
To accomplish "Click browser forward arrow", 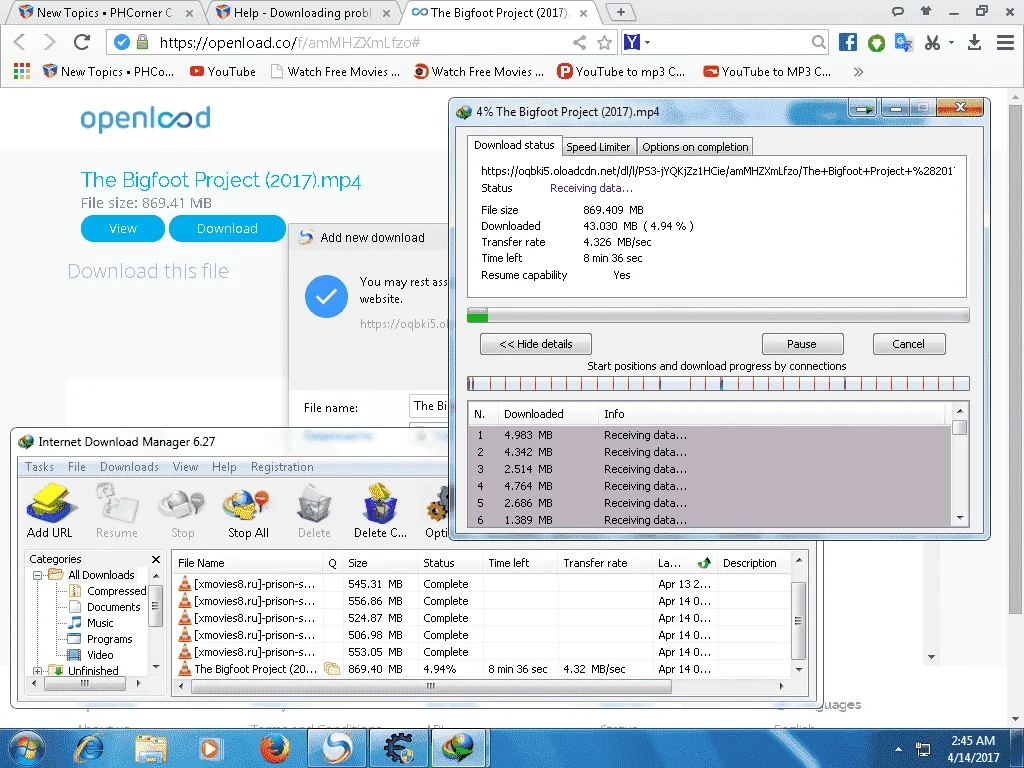I will pyautogui.click(x=50, y=42).
